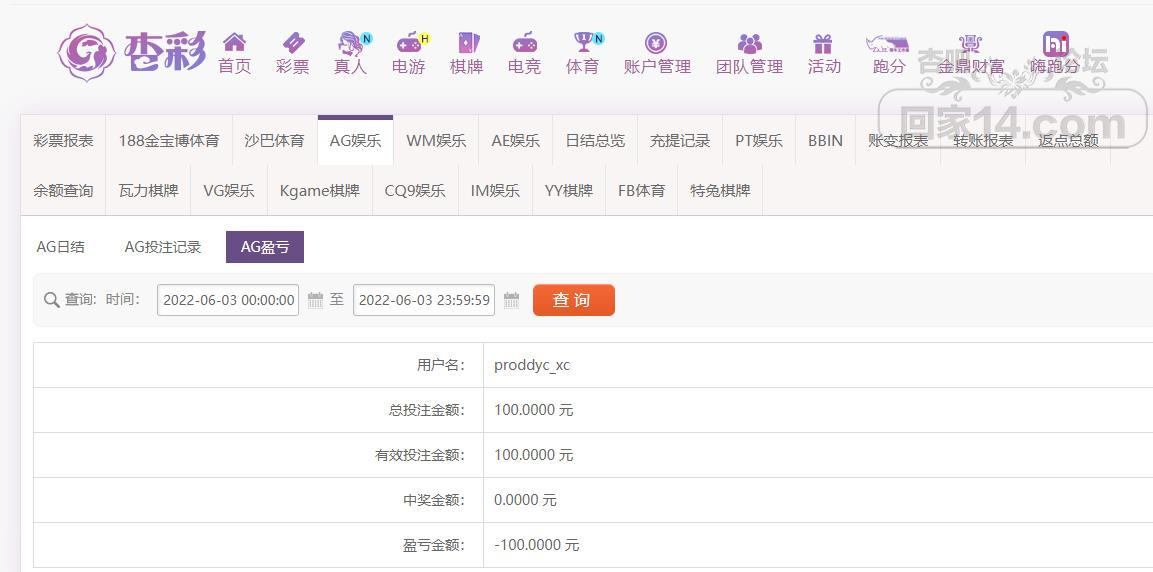Open the 体育 trophy icon

pyautogui.click(x=583, y=43)
